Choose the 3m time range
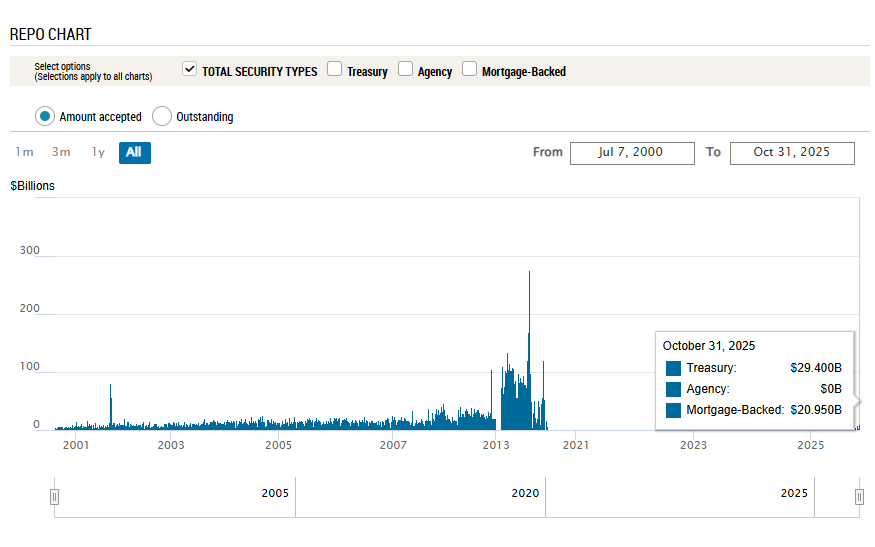The image size is (875, 547). 61,152
